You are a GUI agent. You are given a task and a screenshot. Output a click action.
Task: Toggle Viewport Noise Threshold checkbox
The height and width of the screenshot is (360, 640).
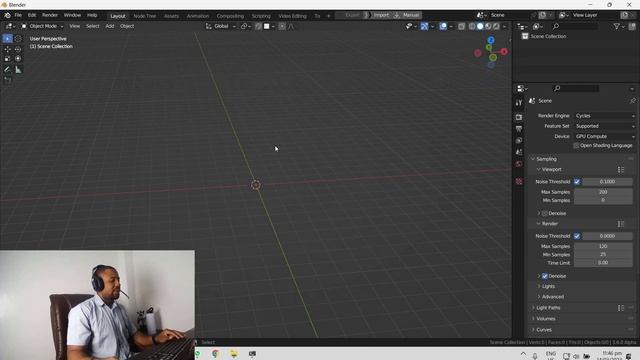577,182
